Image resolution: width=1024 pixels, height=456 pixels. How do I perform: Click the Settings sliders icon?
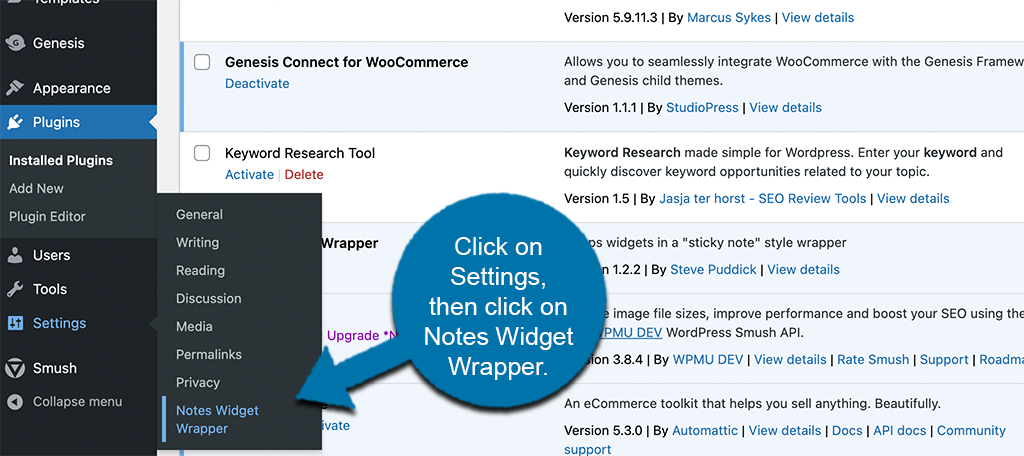coord(15,323)
